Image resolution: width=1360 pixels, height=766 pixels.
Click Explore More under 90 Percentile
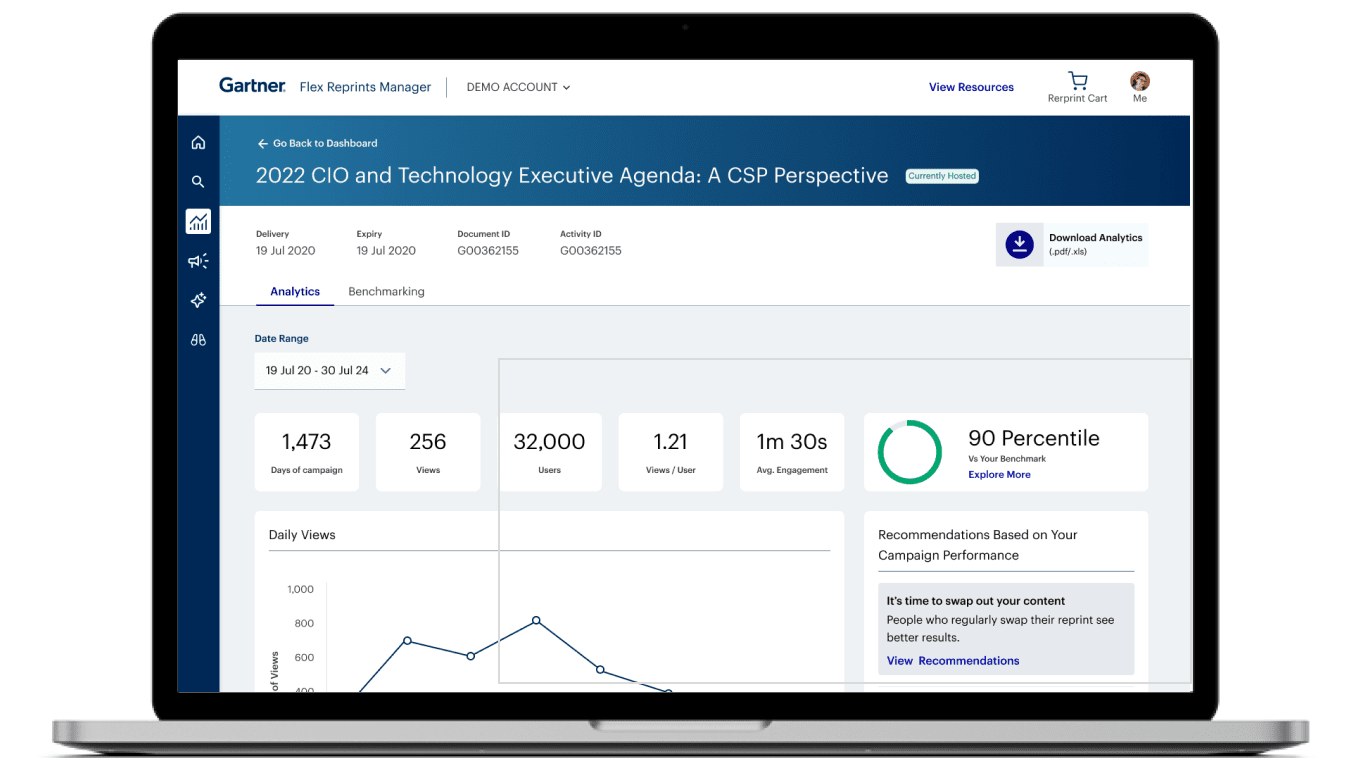(998, 475)
